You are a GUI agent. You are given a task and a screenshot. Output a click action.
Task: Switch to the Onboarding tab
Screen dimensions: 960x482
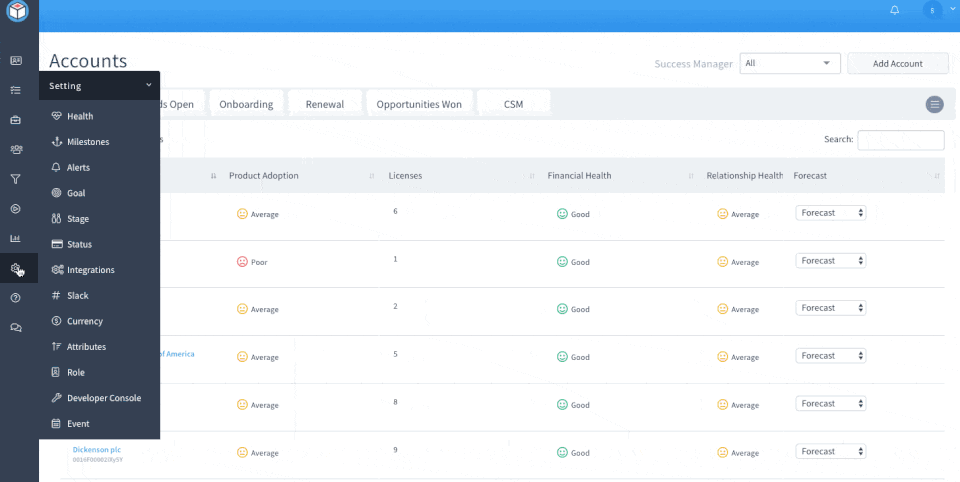click(x=246, y=104)
